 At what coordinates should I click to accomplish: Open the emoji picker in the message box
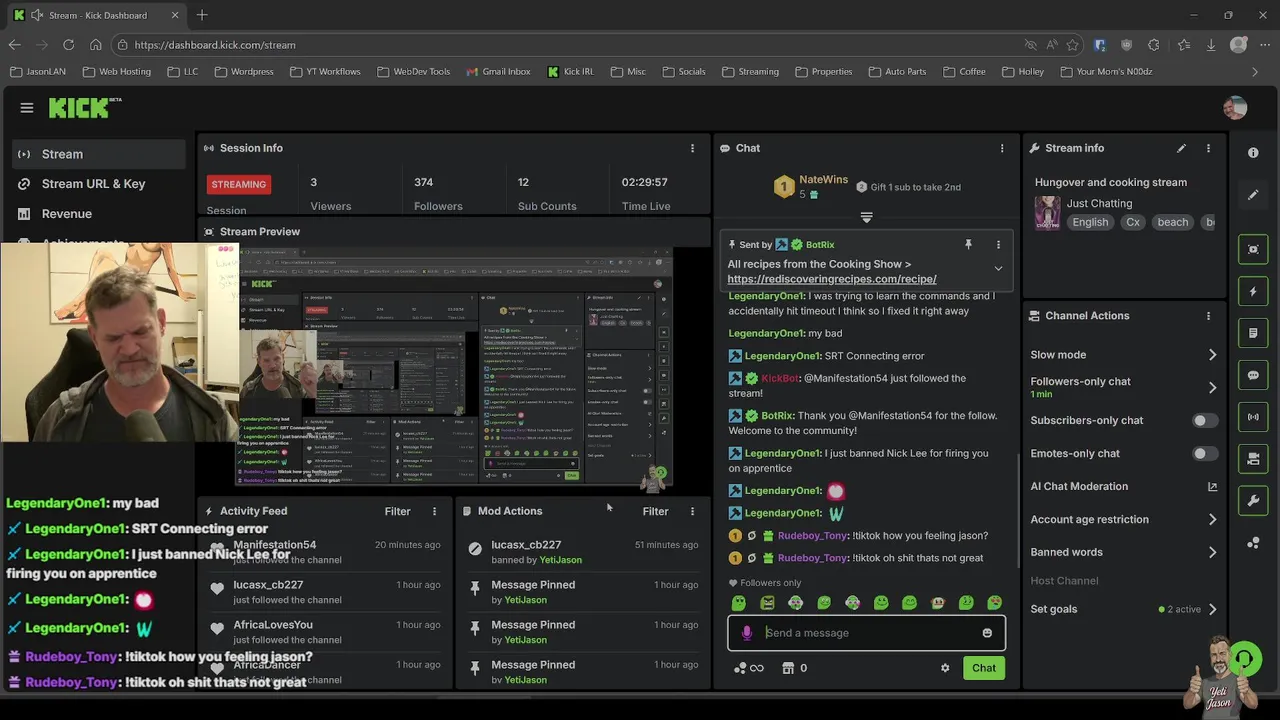(987, 633)
